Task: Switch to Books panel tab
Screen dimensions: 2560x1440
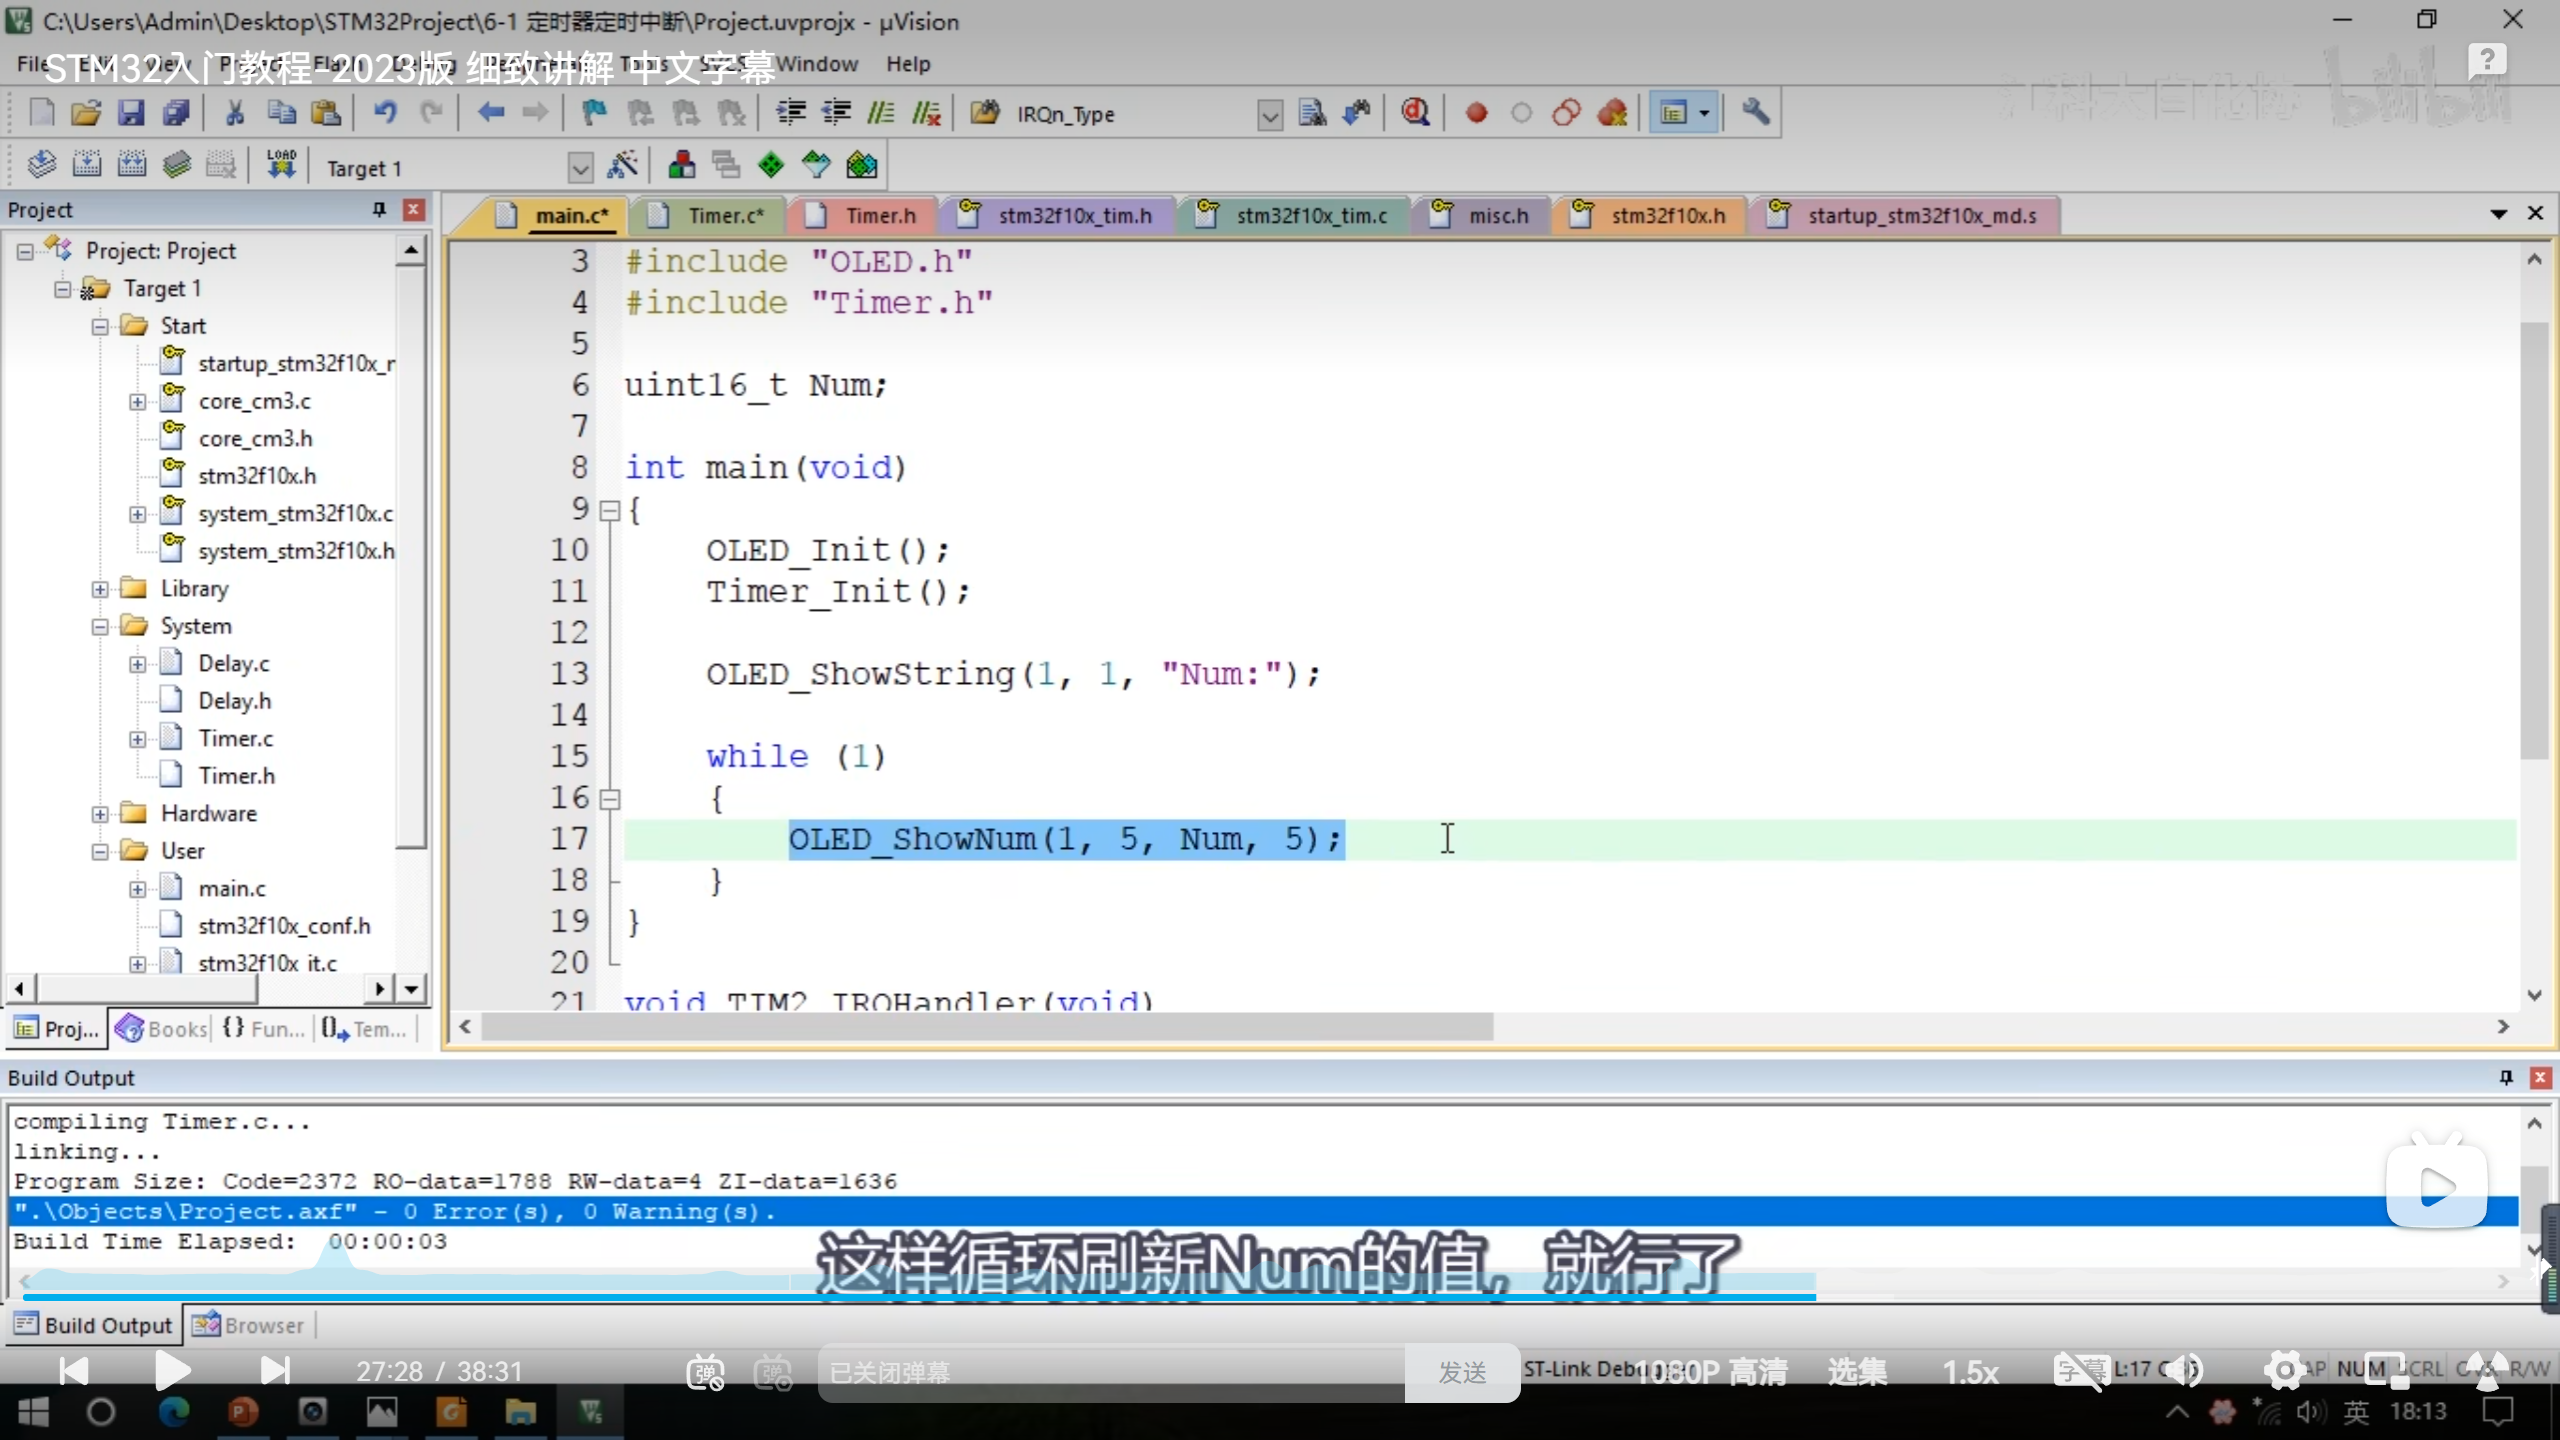Action: (x=162, y=1029)
